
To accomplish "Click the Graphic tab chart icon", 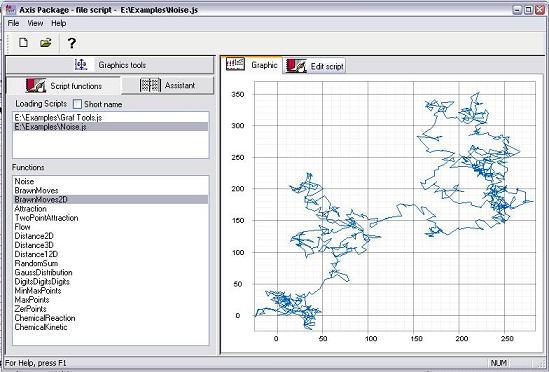I will (235, 64).
